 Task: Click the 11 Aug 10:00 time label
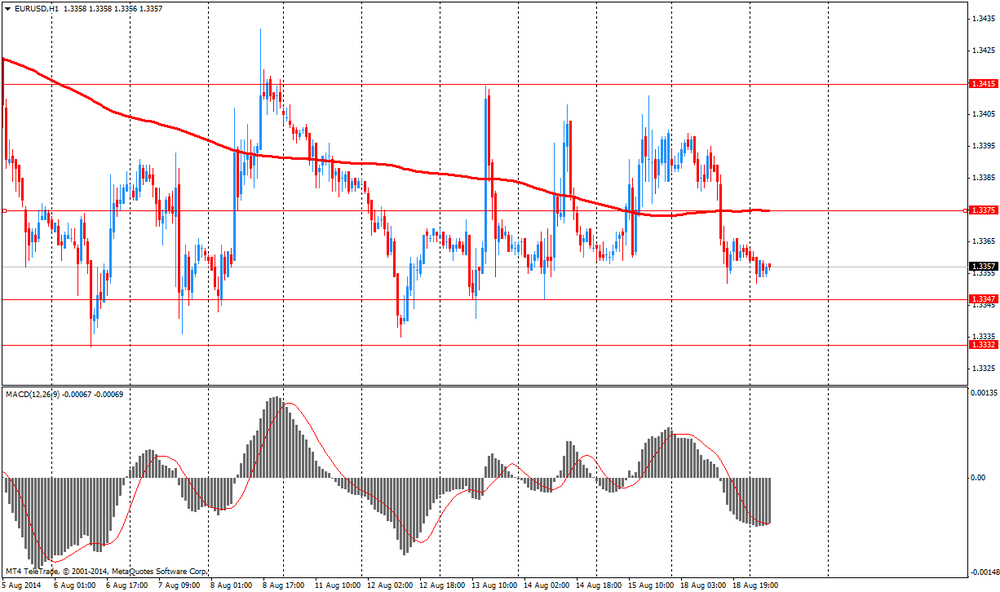click(338, 585)
